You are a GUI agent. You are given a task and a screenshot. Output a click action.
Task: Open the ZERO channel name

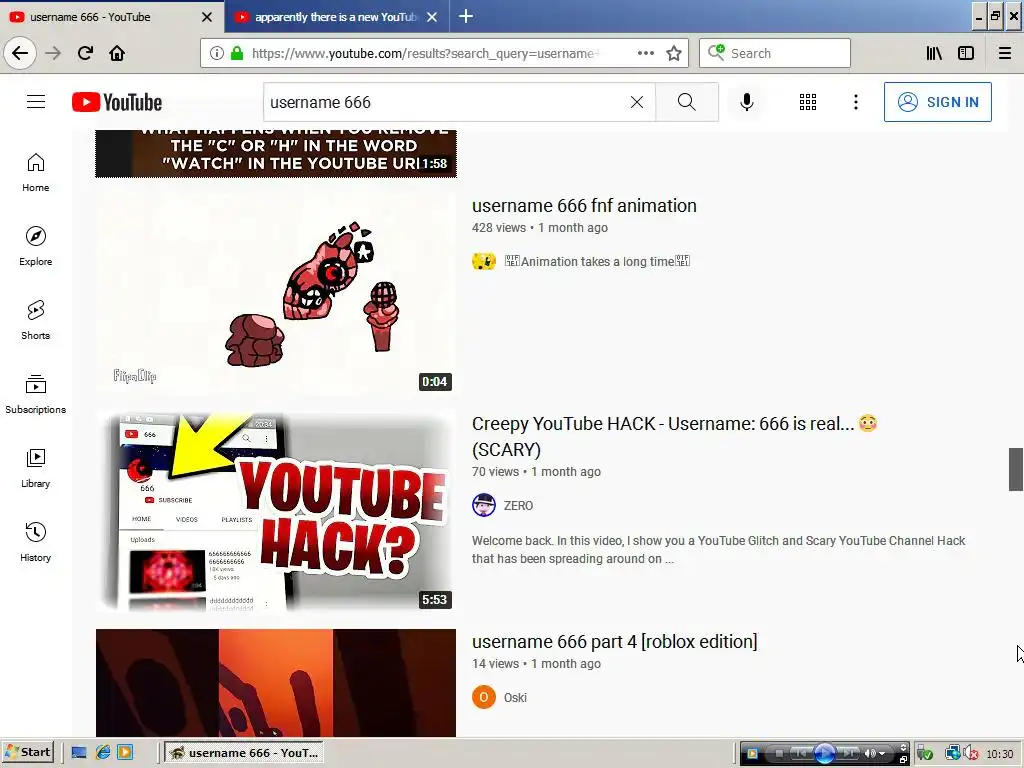tap(518, 505)
